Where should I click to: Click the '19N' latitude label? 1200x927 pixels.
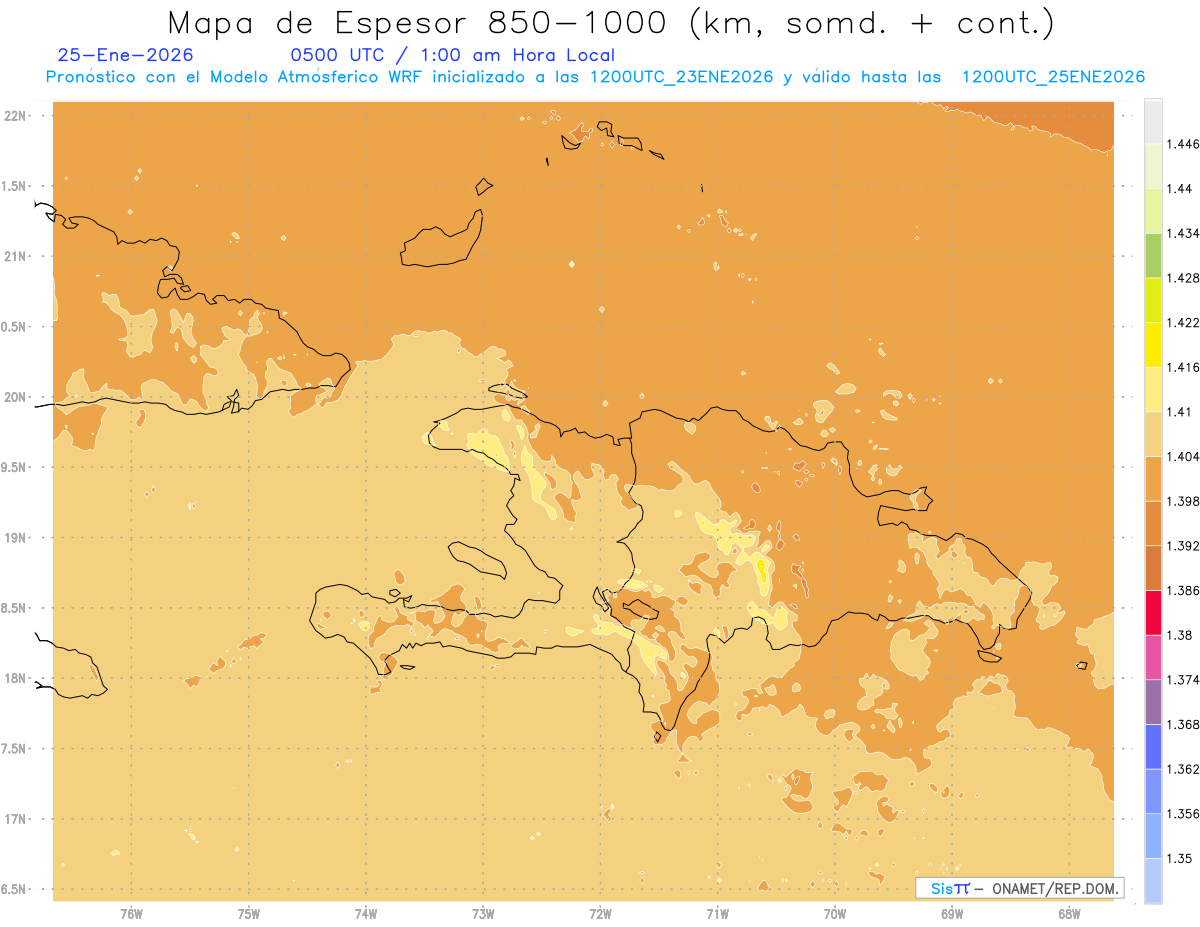click(17, 537)
